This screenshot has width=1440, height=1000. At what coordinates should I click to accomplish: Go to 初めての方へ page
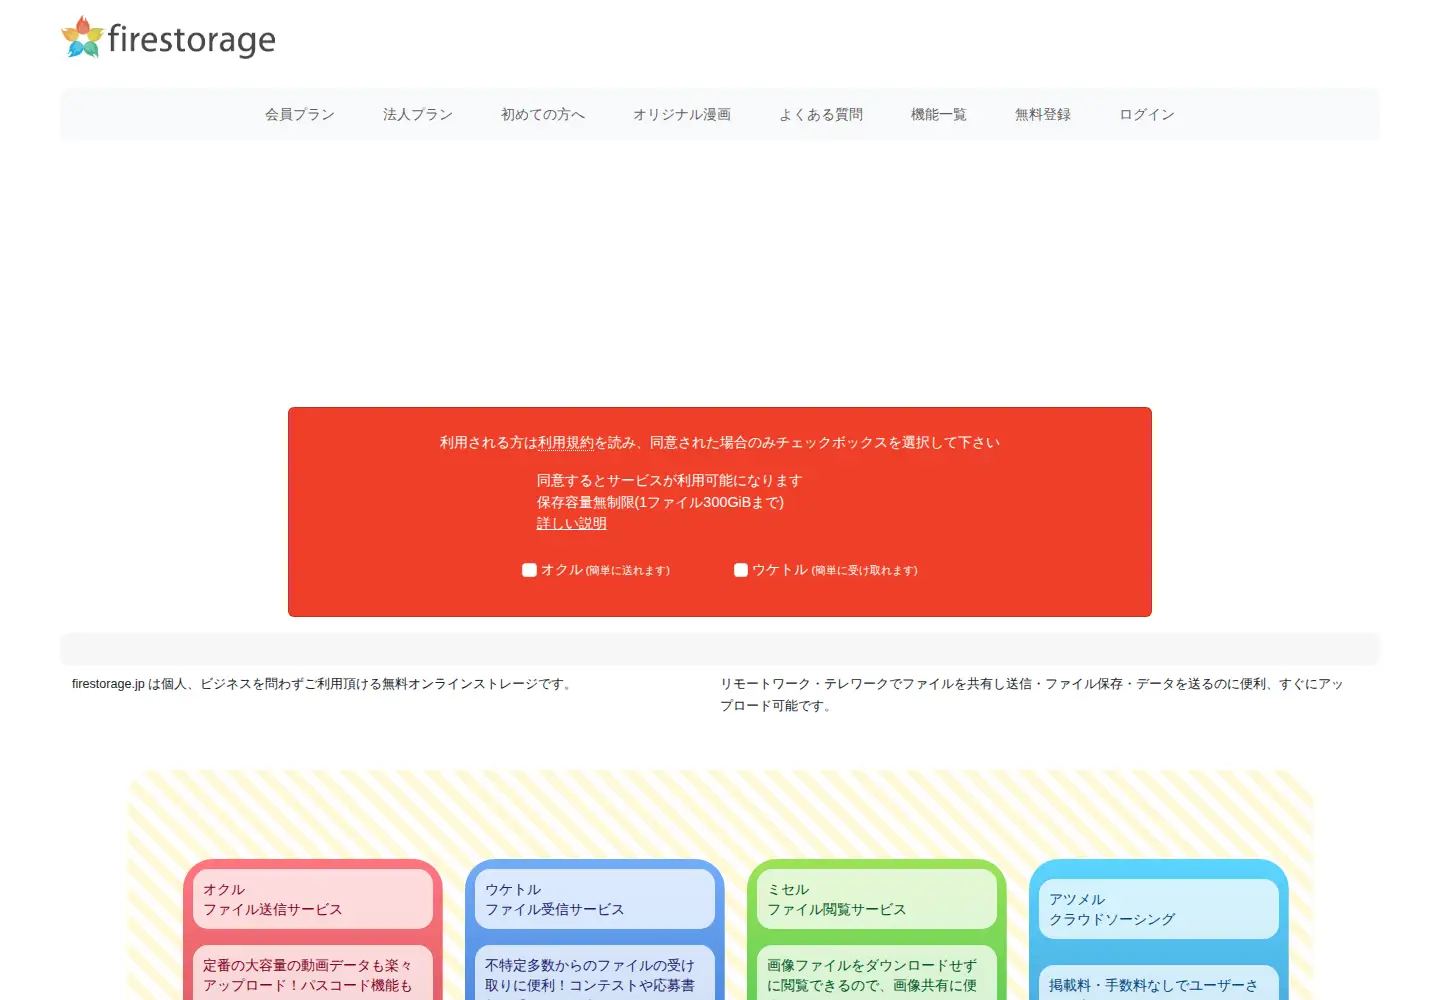coord(542,114)
